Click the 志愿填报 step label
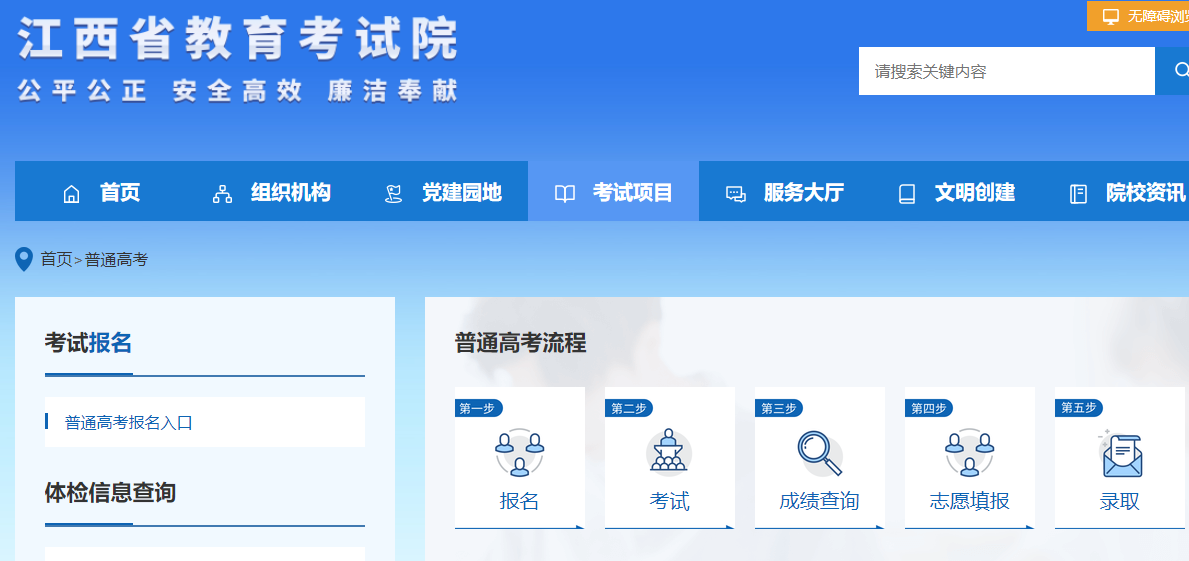Screen dimensions: 1189x561 coord(969,501)
